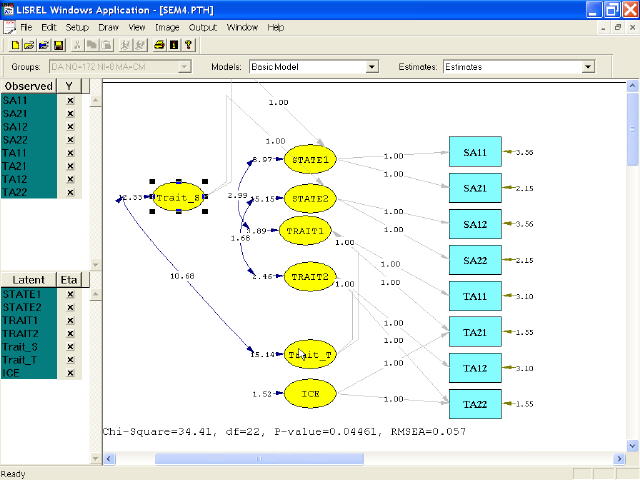640x480 pixels.
Task: Select the Trait_S latent variable ellipse
Action: (x=179, y=197)
